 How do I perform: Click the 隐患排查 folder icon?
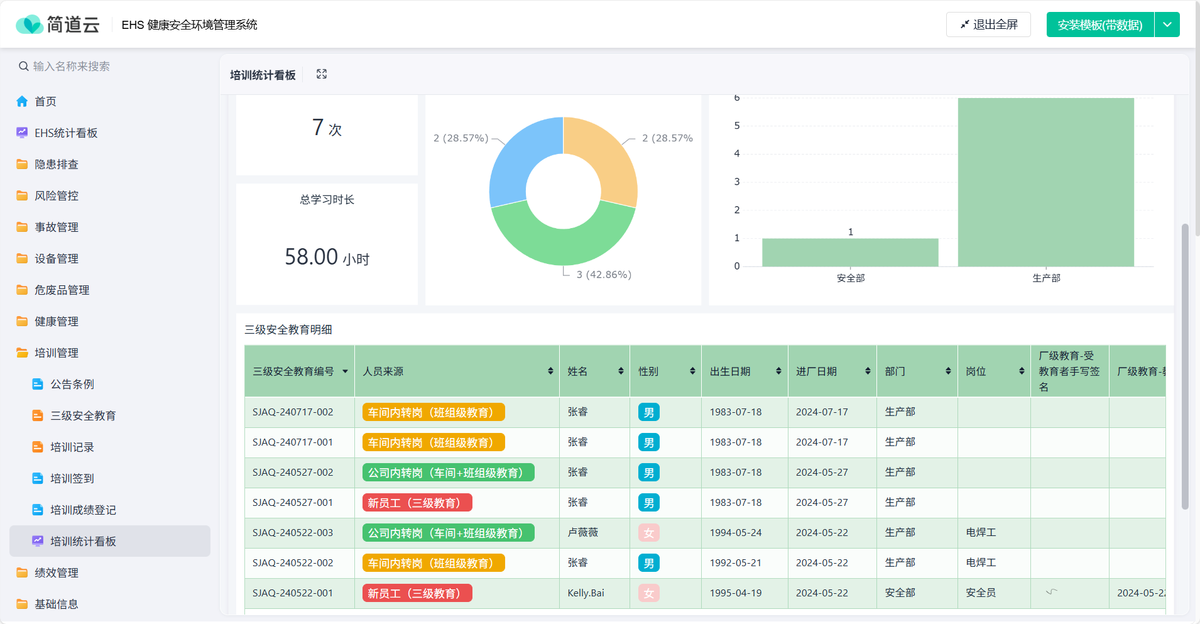22,164
